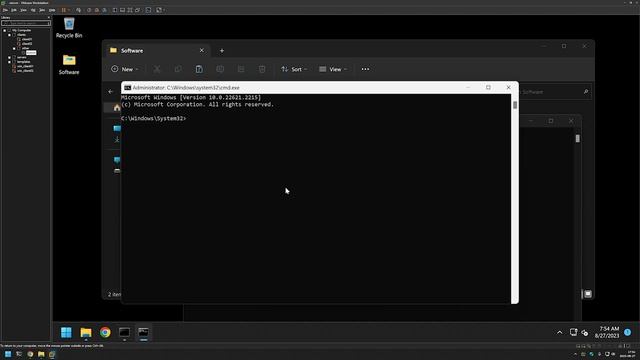This screenshot has height=360, width=640.
Task: Open the New dropdown in File Explorer
Action: (124, 69)
